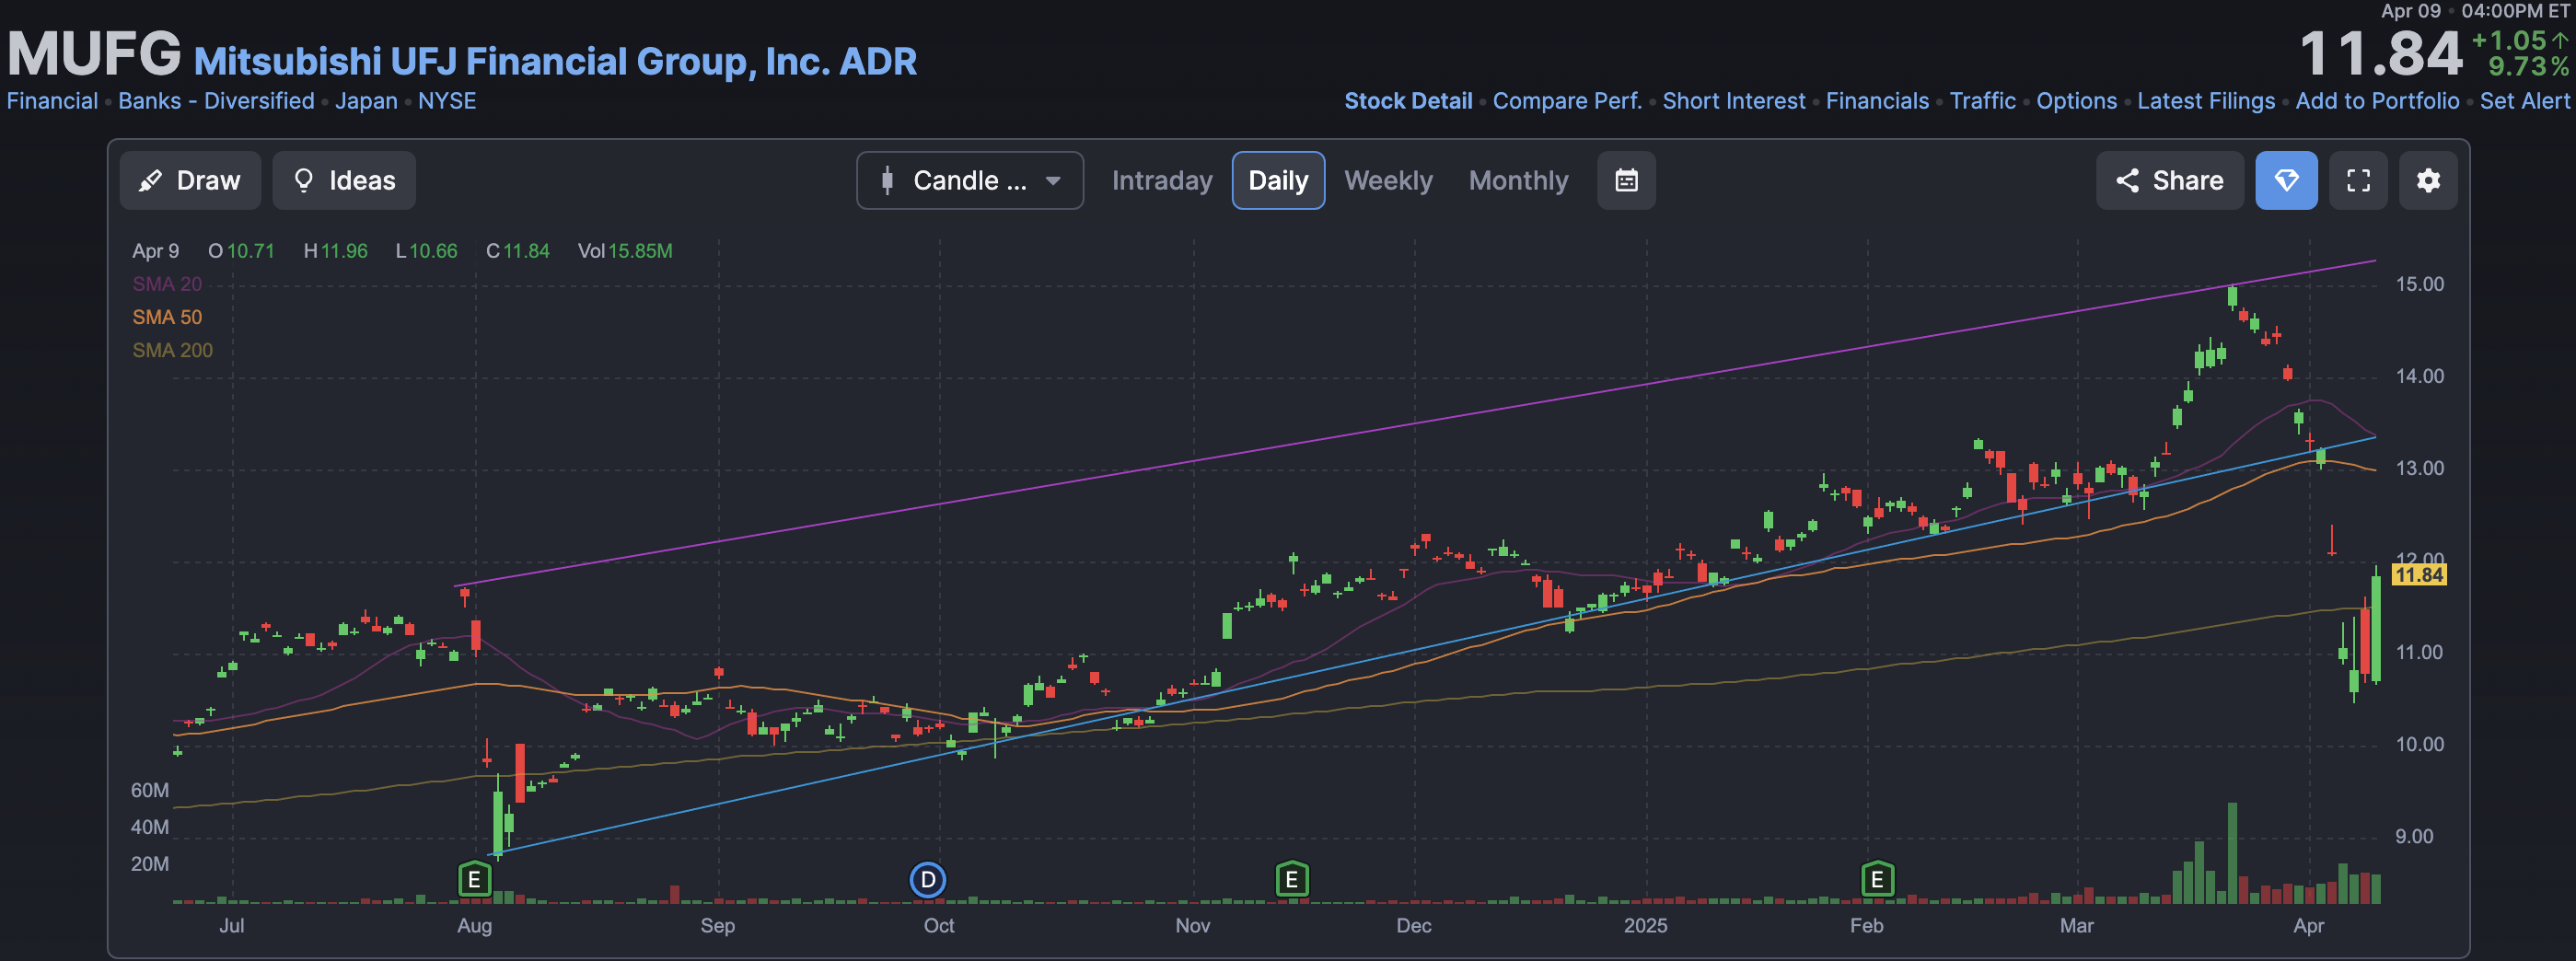This screenshot has height=961, width=2576.
Task: Open the Options link
Action: [2076, 101]
